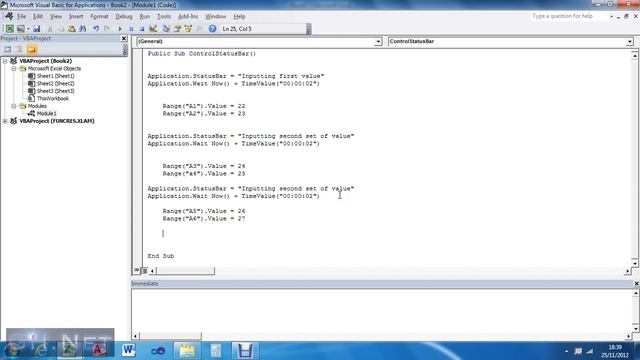This screenshot has width=640, height=360.
Task: Open the Windows Start orb
Action: 12,350
